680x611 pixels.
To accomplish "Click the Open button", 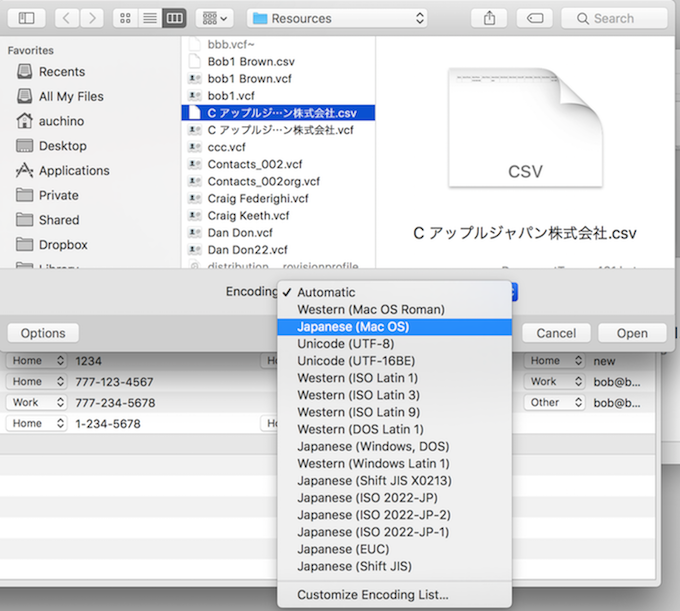I will [632, 333].
